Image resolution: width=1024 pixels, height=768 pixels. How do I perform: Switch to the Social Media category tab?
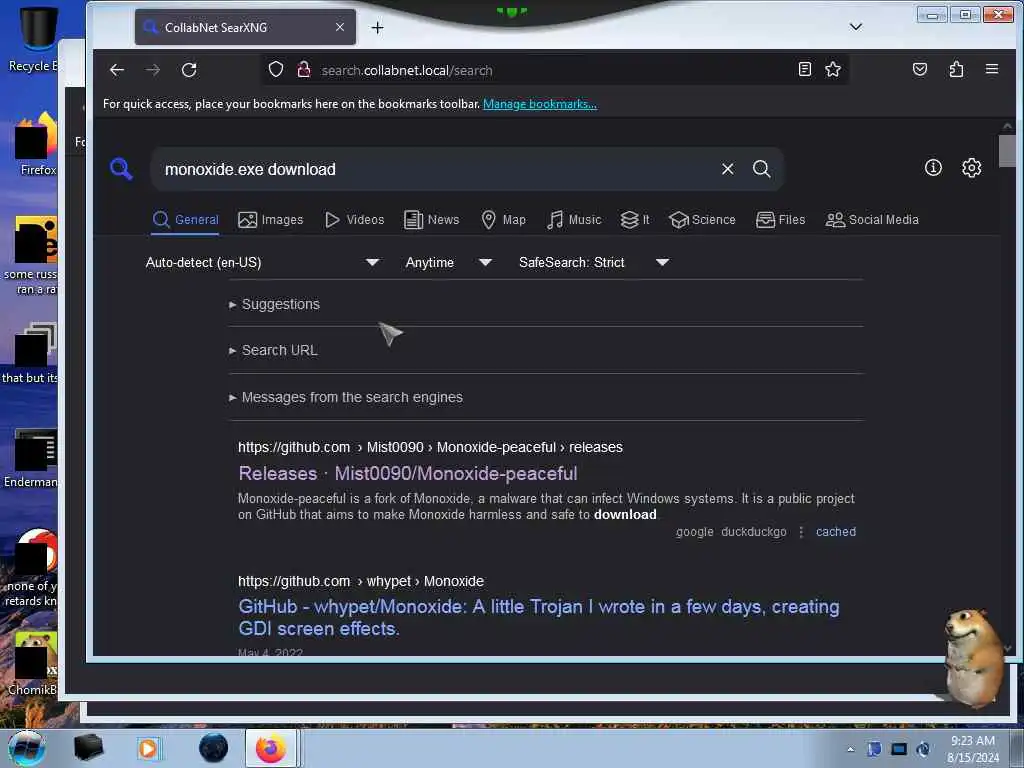point(872,220)
